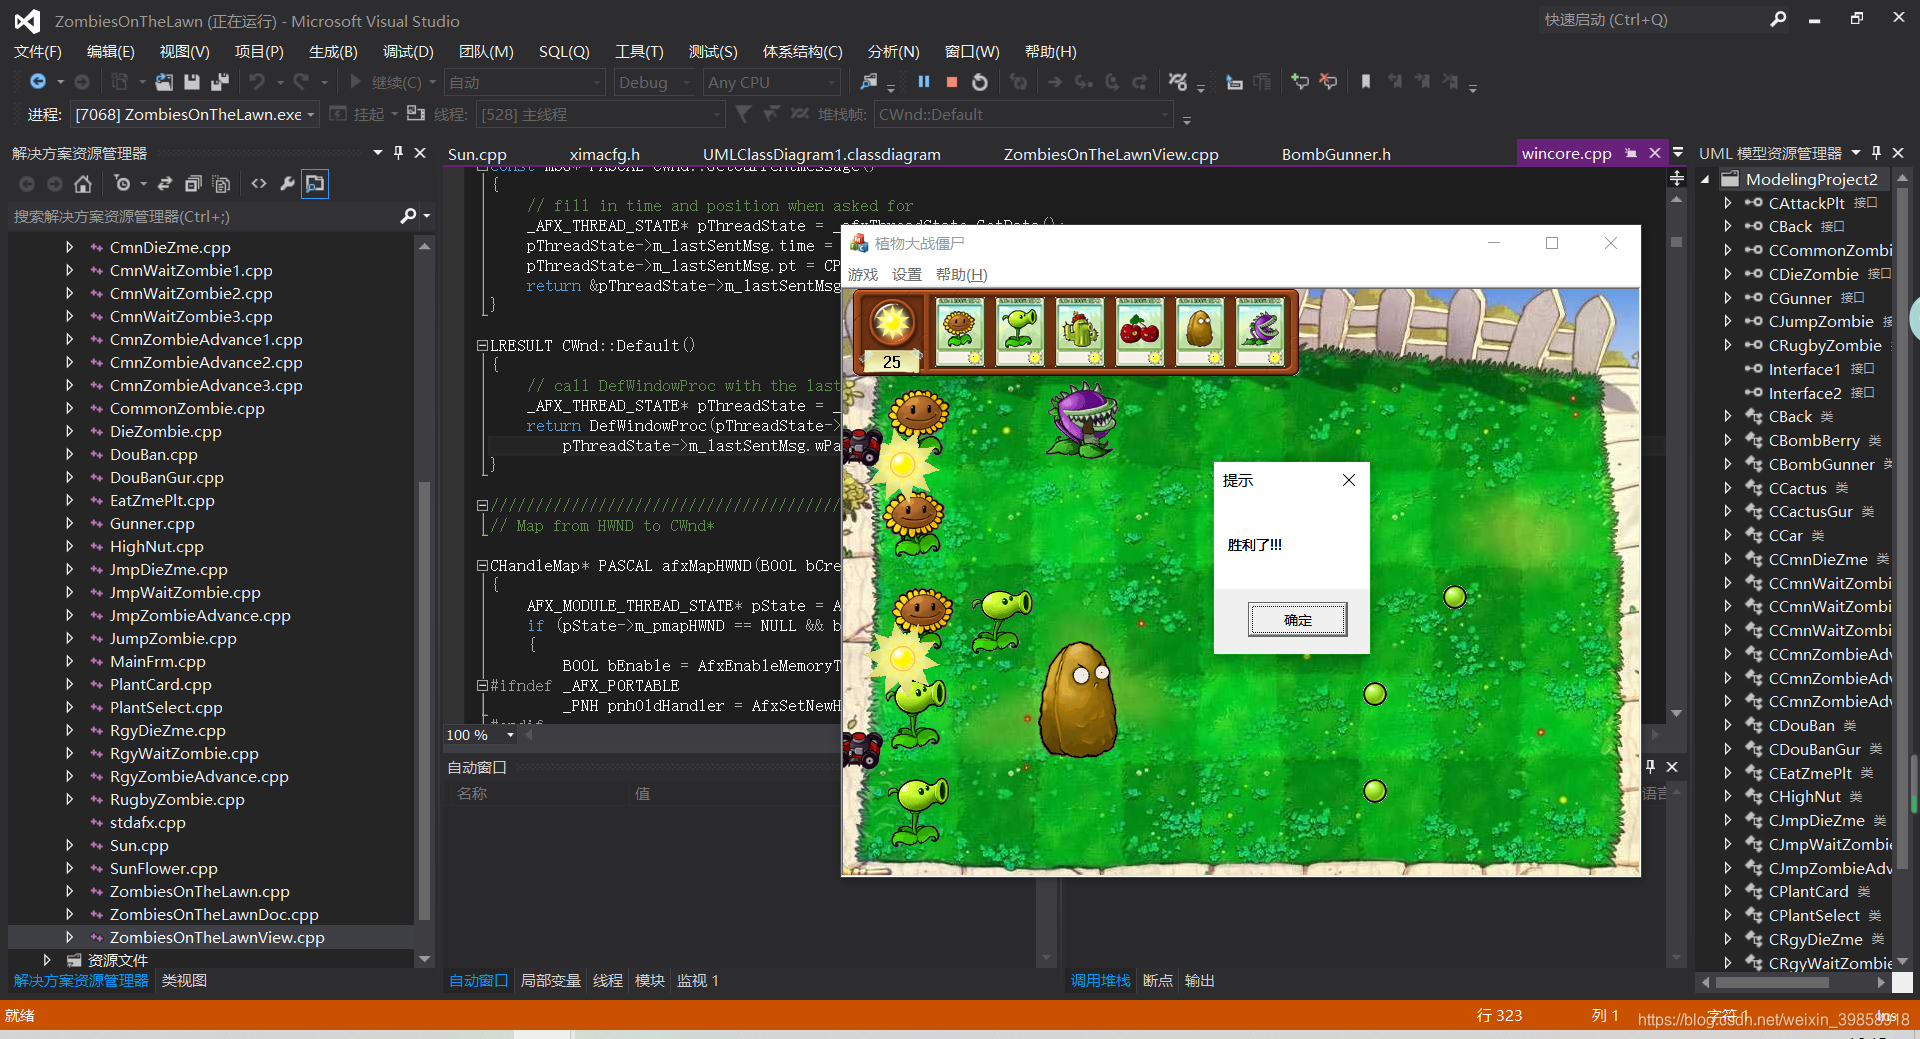Pin the UML Model Explorer panel
The height and width of the screenshot is (1039, 1920).
(x=1876, y=153)
